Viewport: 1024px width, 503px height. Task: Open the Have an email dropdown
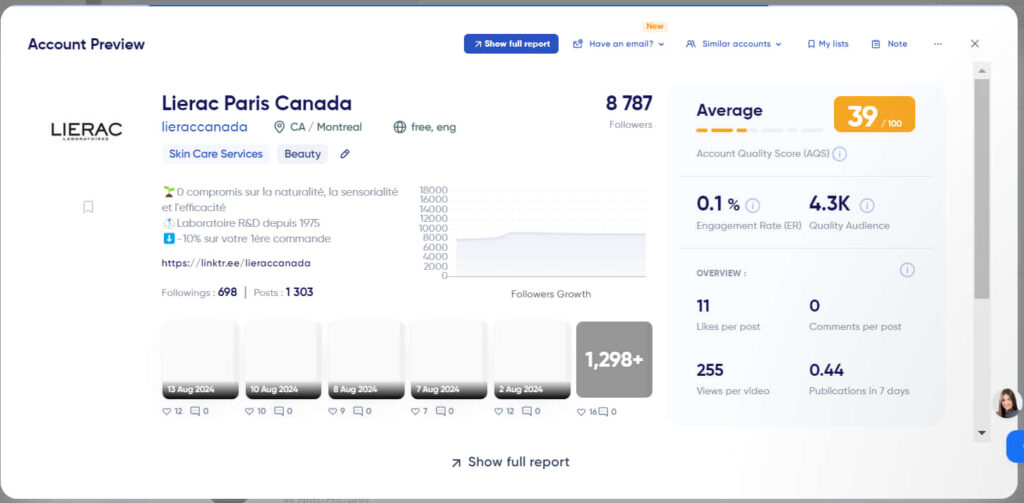[618, 44]
